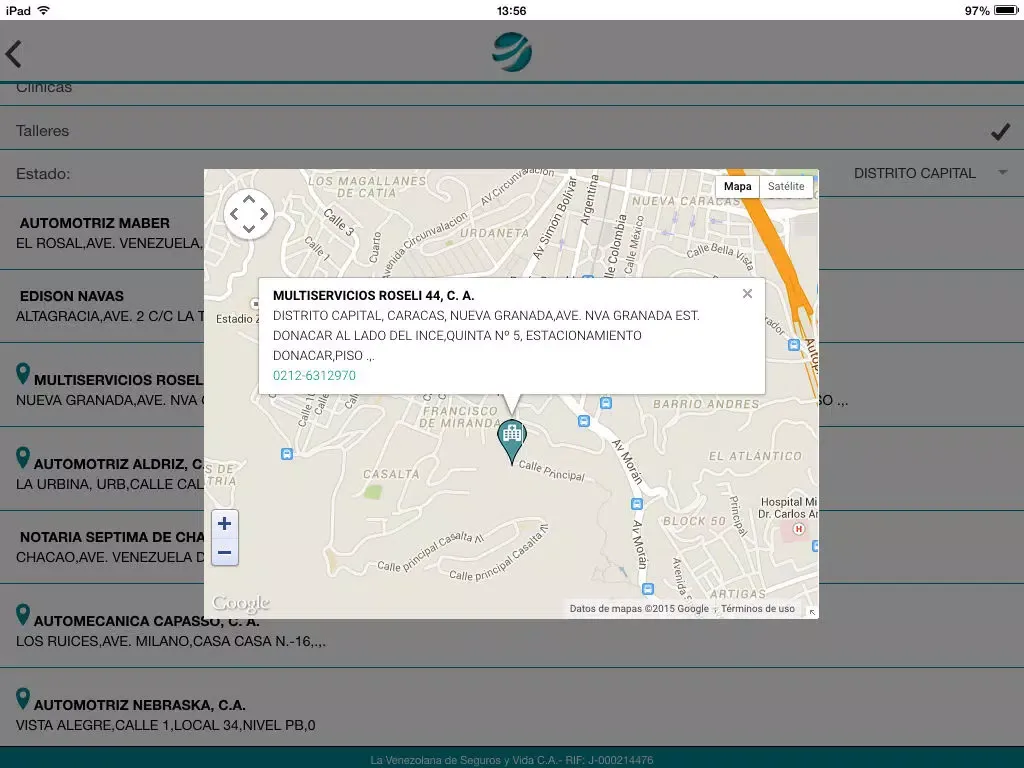Click the teal building map marker
Screen dimensions: 1024x768
pos(511,441)
